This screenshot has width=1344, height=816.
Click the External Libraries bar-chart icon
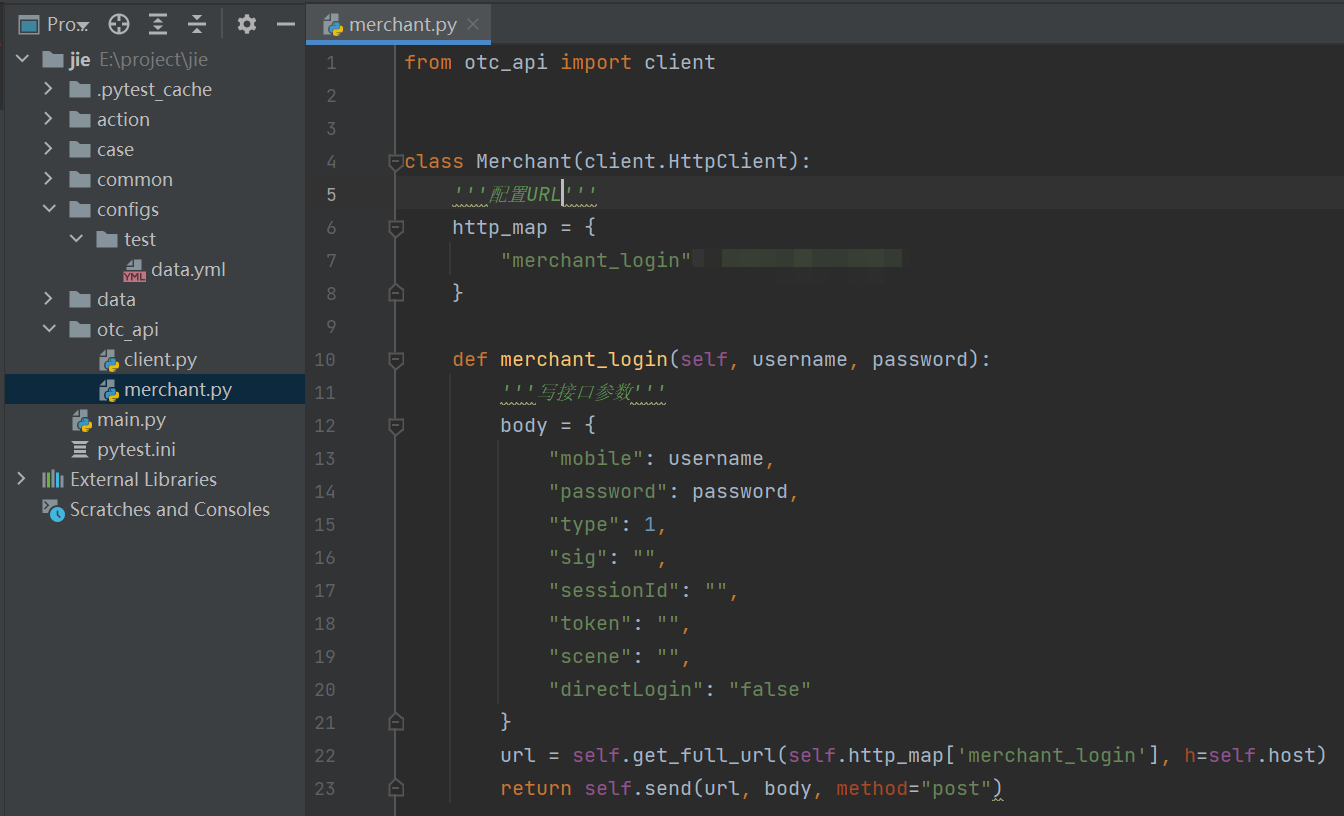point(53,480)
